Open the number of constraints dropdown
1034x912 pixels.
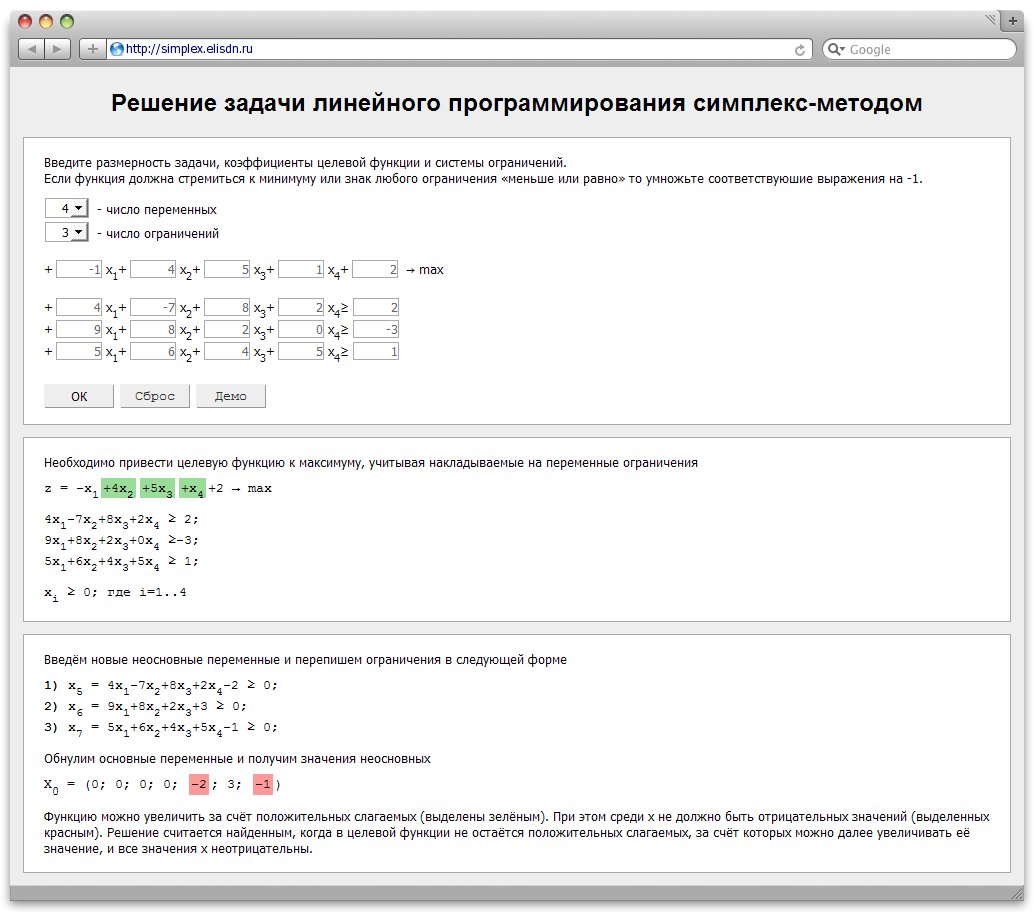click(67, 232)
